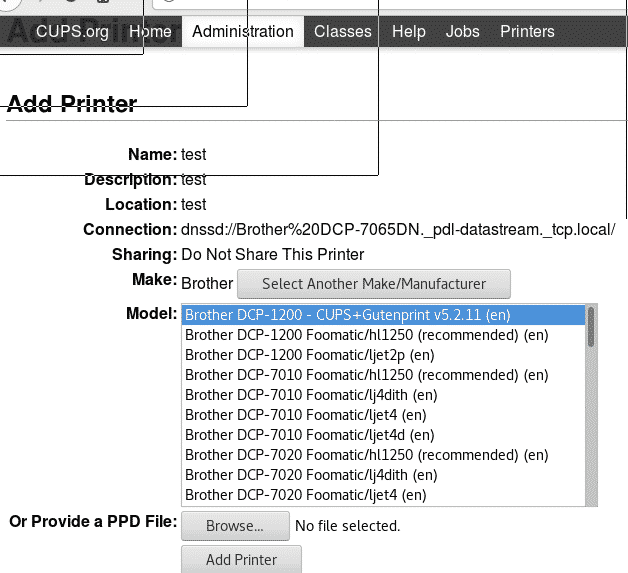Select Brother DCP-1200 CUPS+Gutenprint v5.2.11 model
This screenshot has height=573, width=628.
(x=384, y=315)
